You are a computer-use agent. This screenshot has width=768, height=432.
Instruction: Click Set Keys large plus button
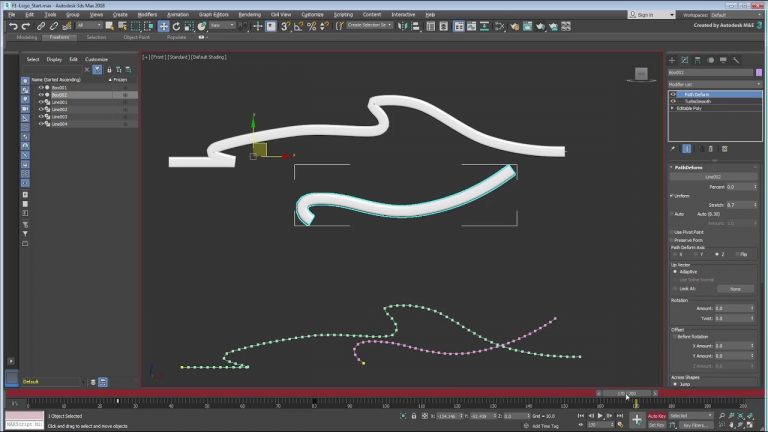click(x=637, y=419)
